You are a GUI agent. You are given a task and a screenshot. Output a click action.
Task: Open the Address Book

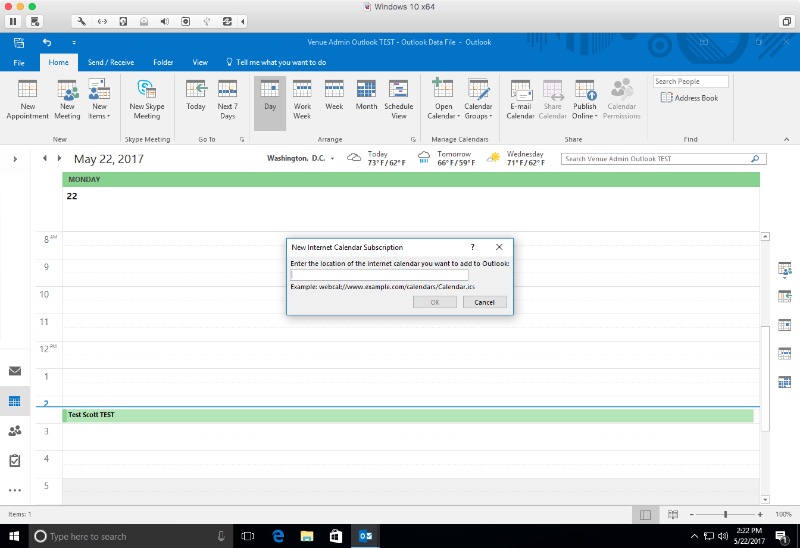pos(689,97)
